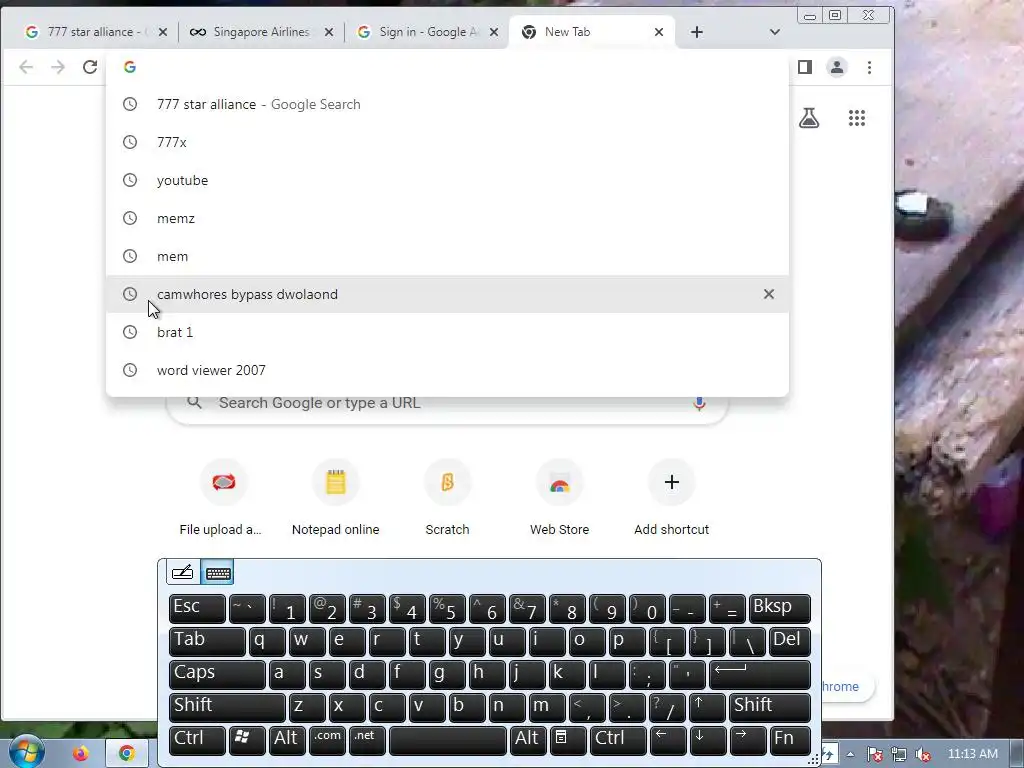The image size is (1024, 768).
Task: Click the Search Google or type a URL box
Action: coord(447,404)
